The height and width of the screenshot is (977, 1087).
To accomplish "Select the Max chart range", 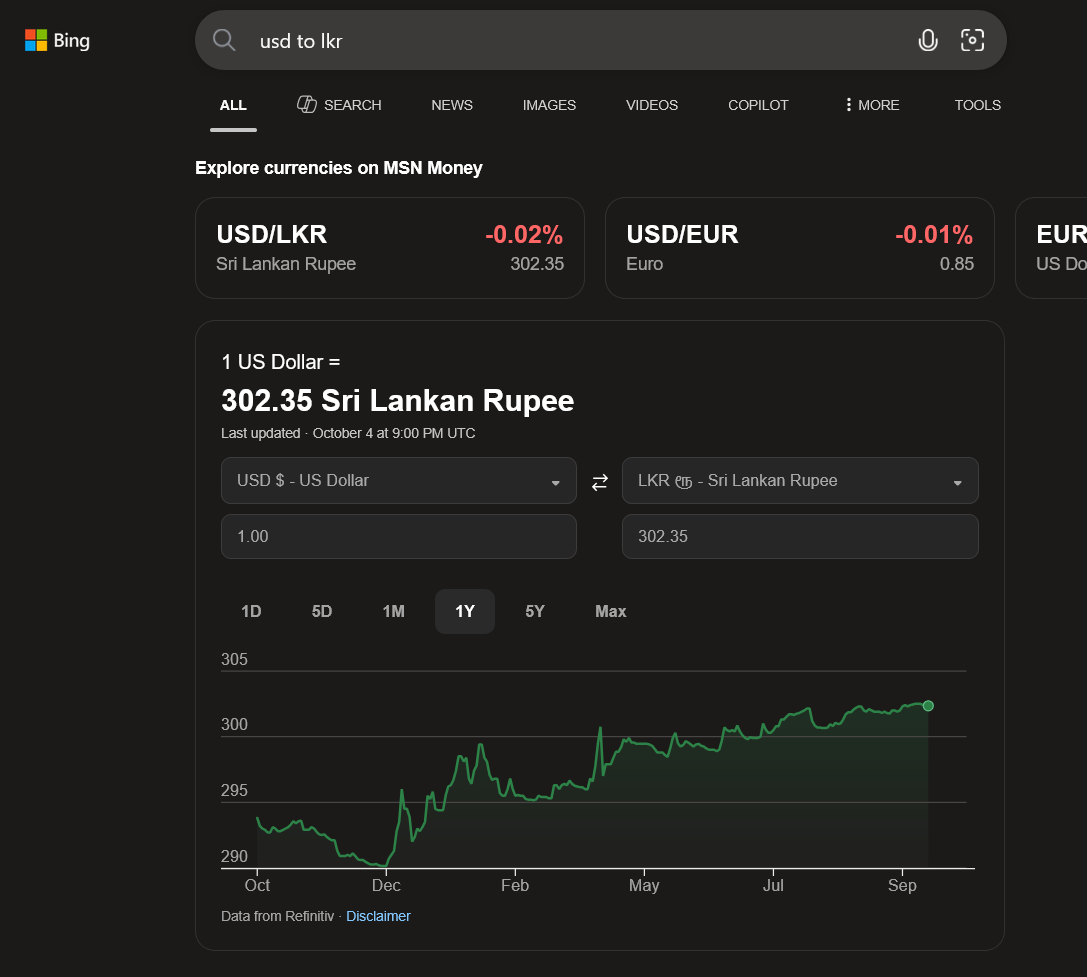I will click(x=611, y=612).
